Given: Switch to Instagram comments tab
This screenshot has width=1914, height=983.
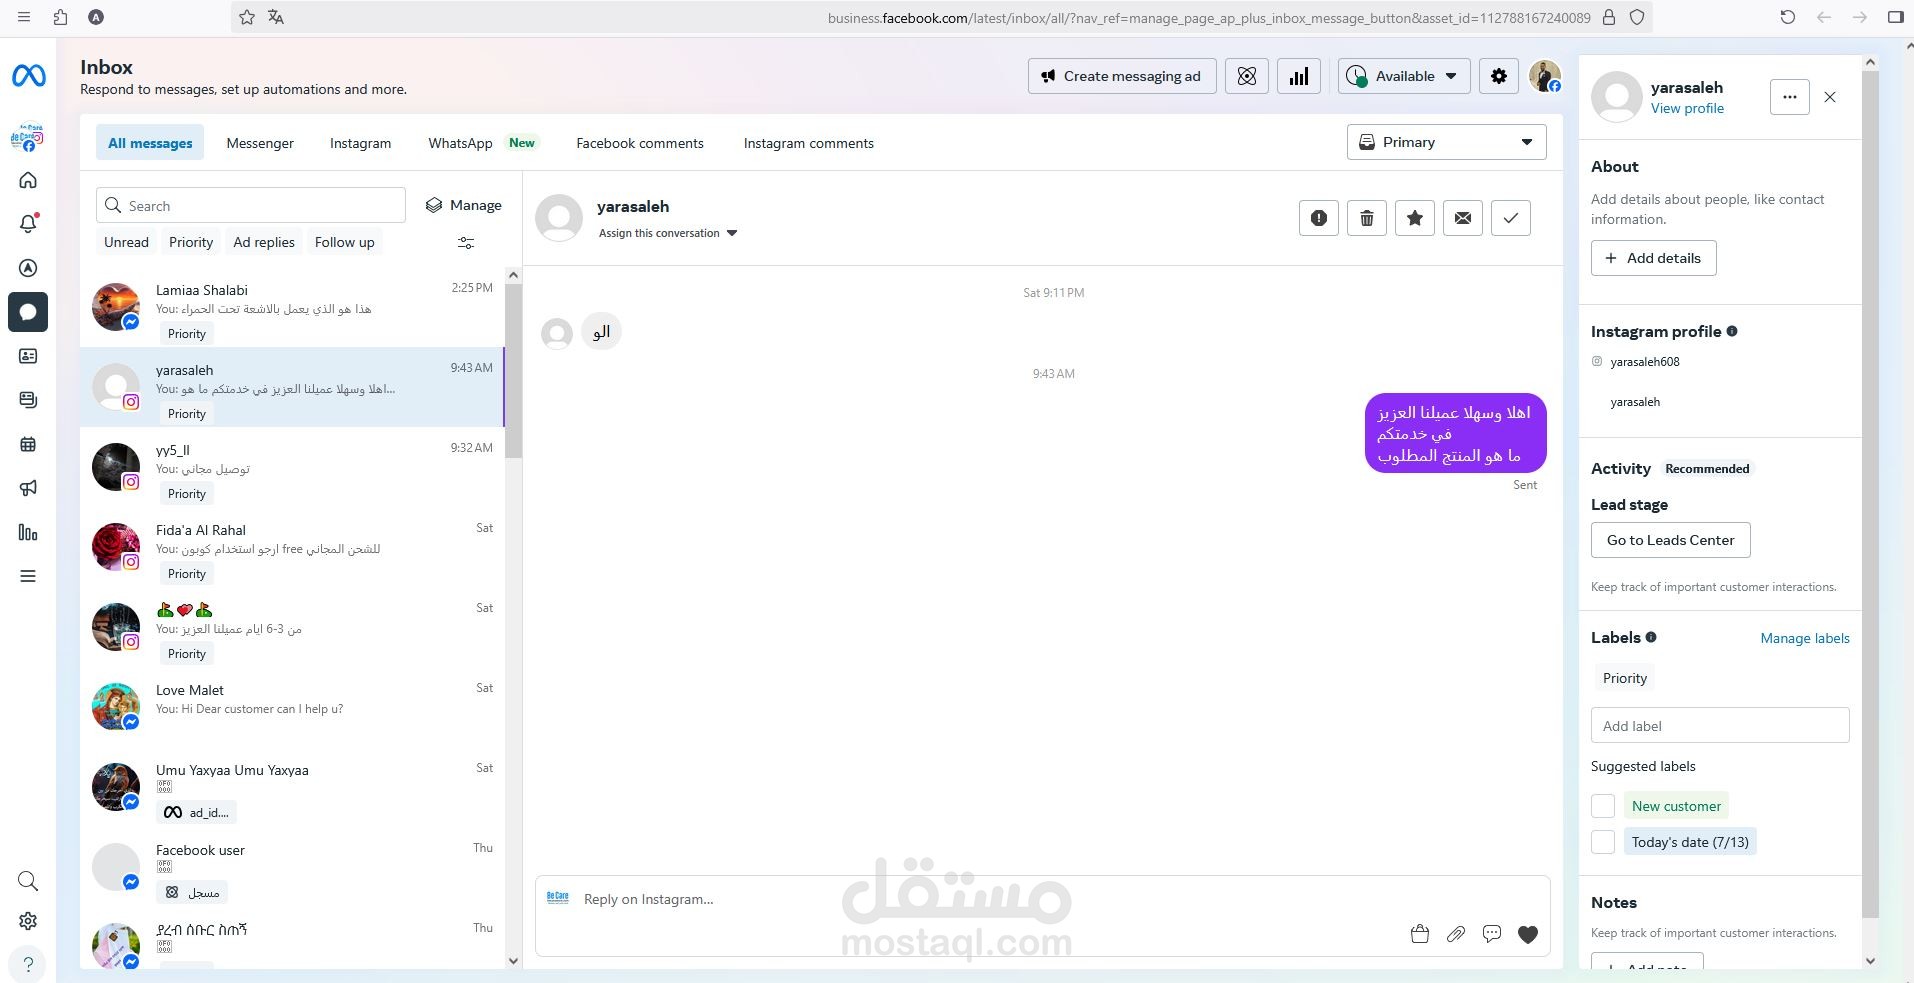Looking at the screenshot, I should pos(808,143).
